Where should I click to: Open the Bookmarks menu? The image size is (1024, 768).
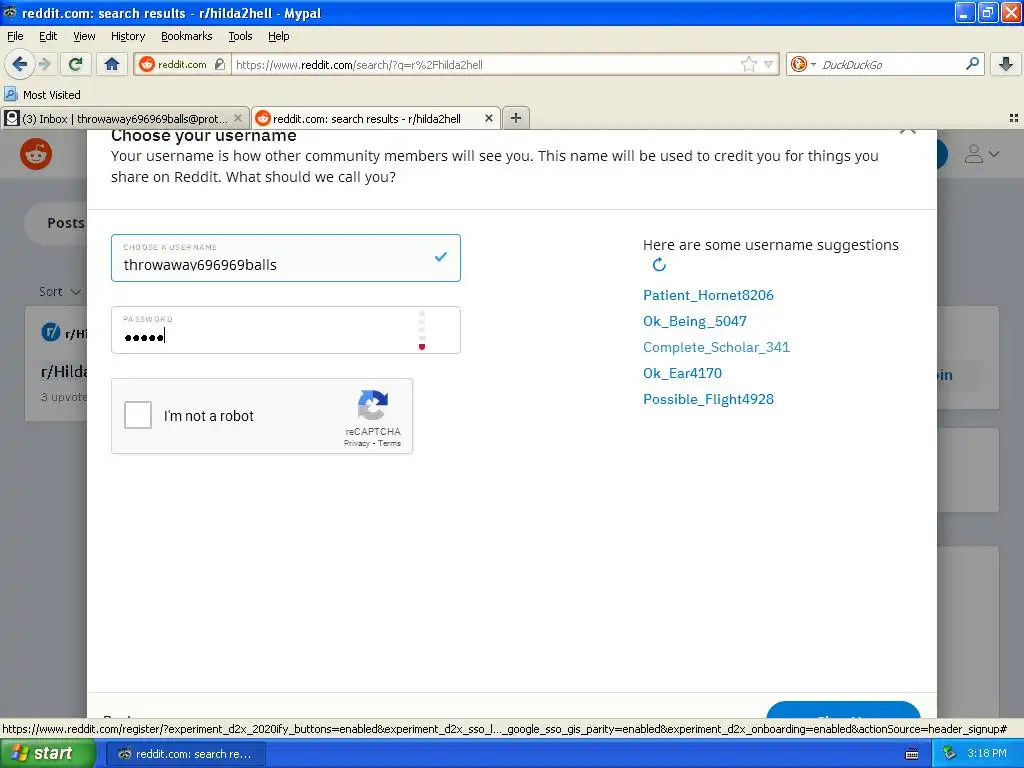click(186, 36)
